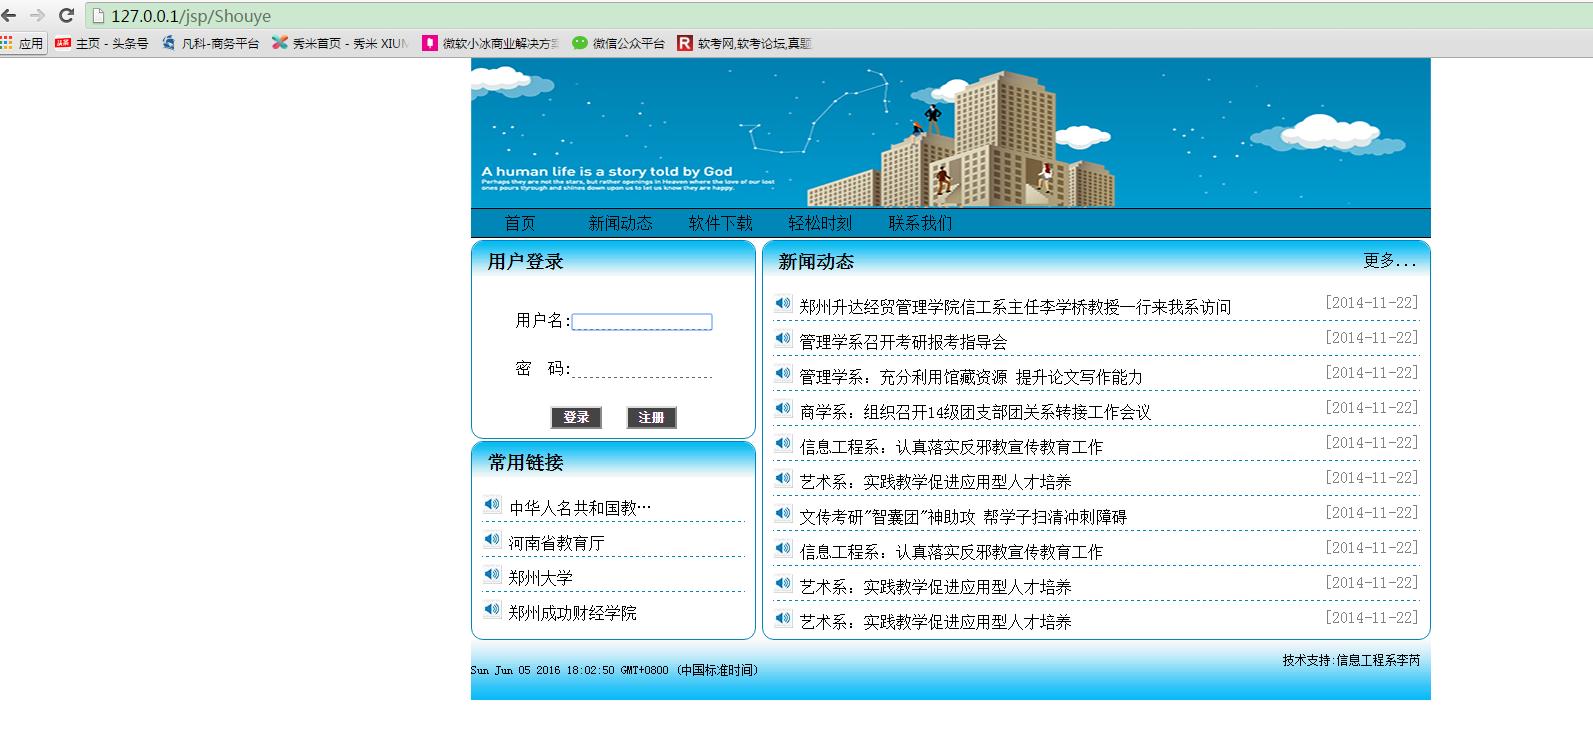Click the footer text 技术支持:信息工程系李芮
This screenshot has height=735, width=1593.
(x=1351, y=660)
